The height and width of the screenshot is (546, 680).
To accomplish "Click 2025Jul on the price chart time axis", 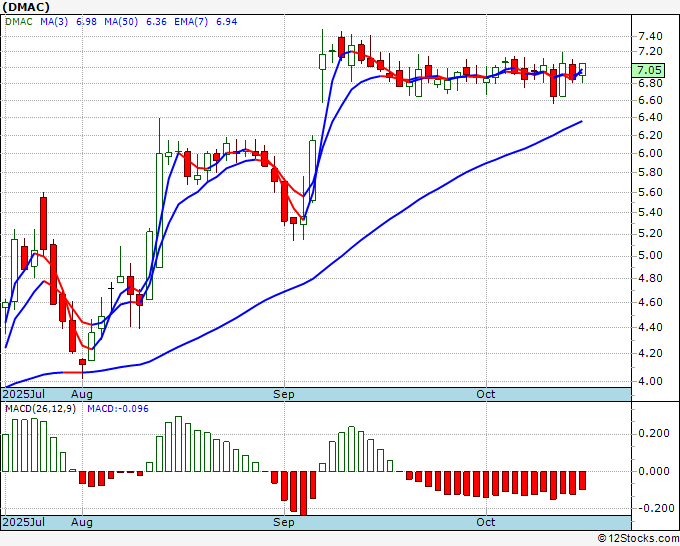I will [23, 394].
